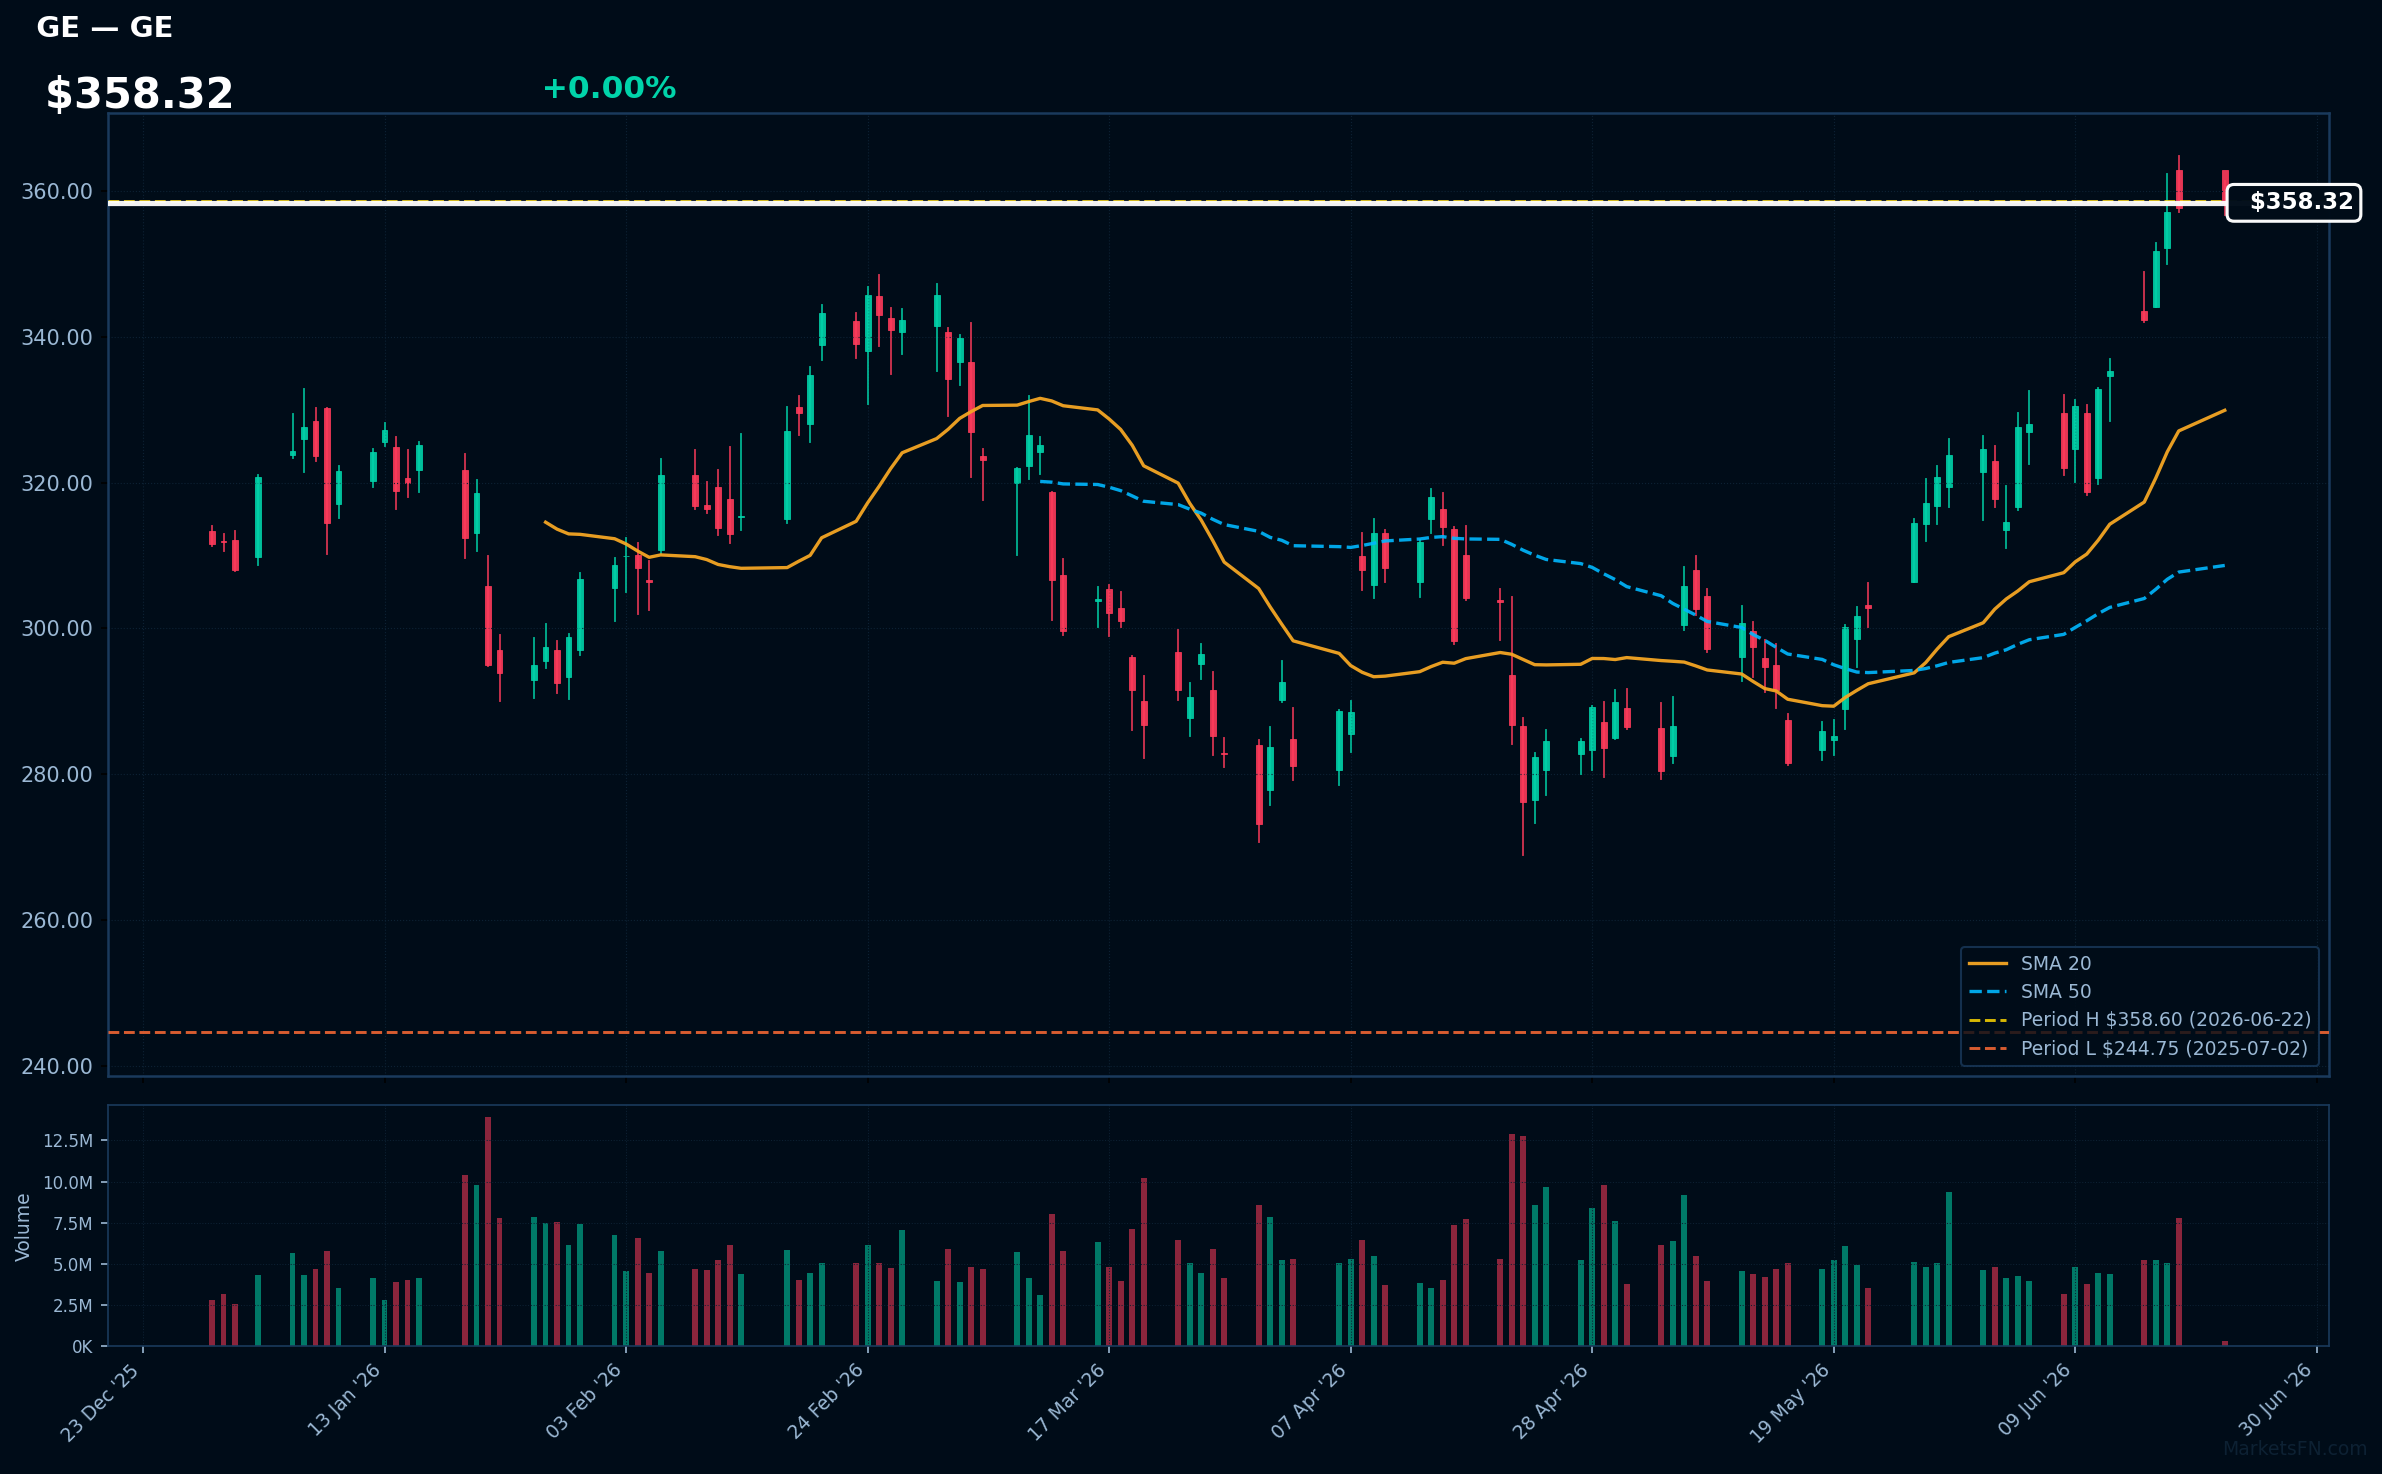Image resolution: width=2382 pixels, height=1474 pixels.
Task: Click the GE — GE chart title
Action: click(105, 27)
